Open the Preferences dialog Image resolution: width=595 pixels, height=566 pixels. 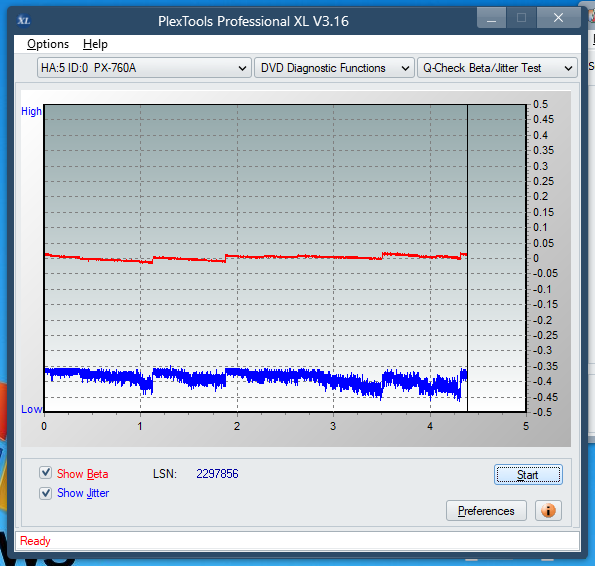pos(486,511)
